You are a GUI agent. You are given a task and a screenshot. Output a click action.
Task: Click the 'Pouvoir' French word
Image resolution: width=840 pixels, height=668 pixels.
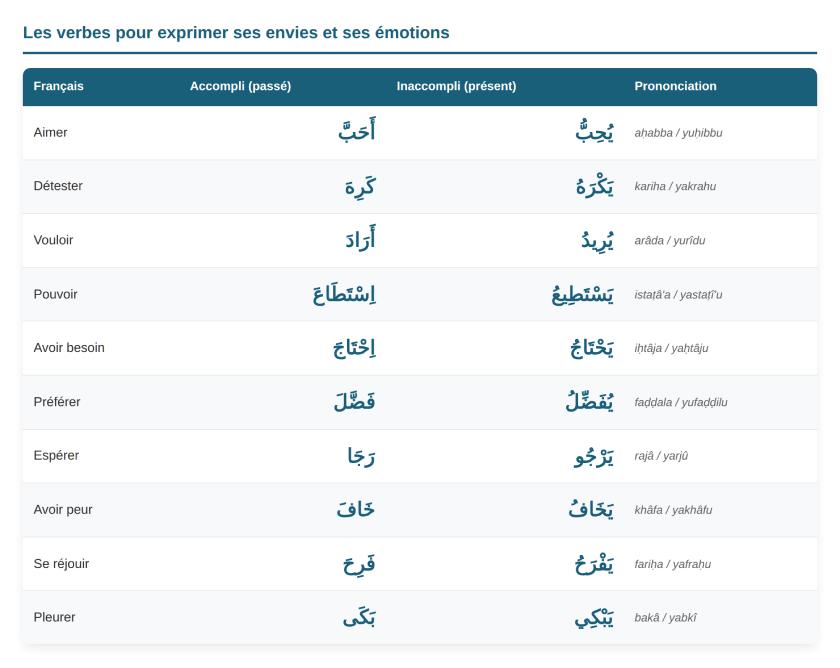point(55,294)
